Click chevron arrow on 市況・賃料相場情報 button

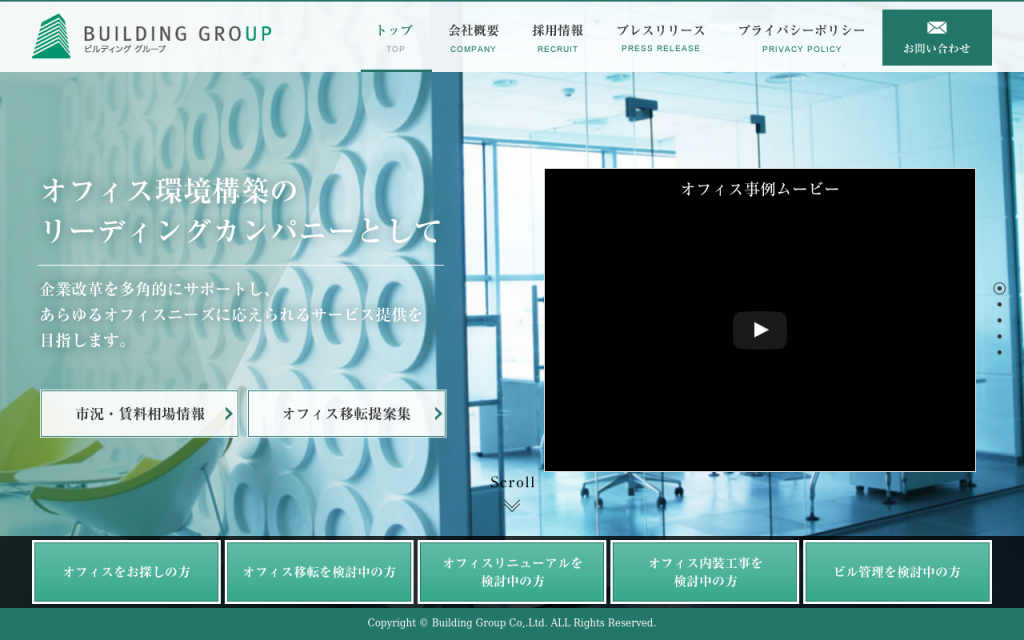click(229, 413)
